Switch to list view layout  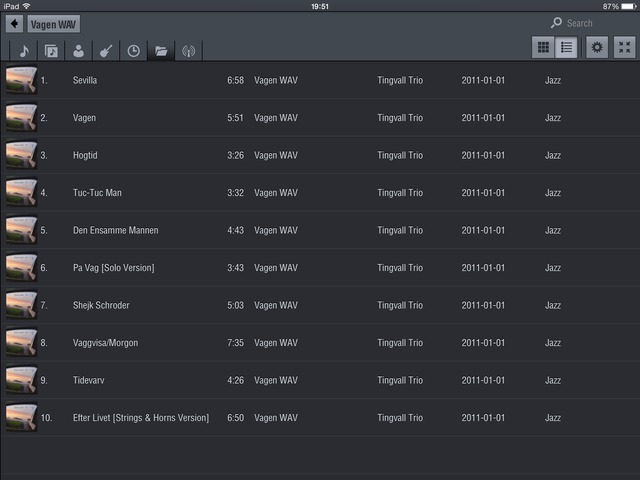566,47
